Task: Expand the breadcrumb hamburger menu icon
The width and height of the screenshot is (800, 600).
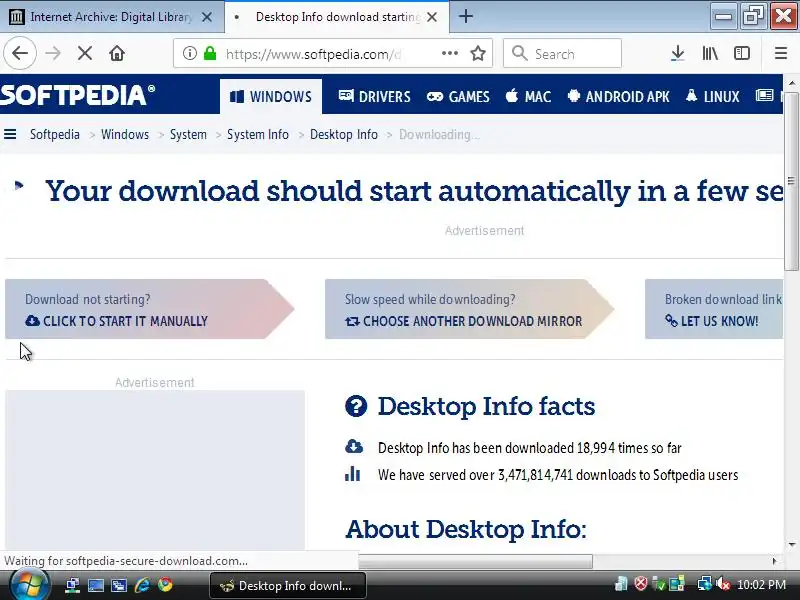Action: 10,134
